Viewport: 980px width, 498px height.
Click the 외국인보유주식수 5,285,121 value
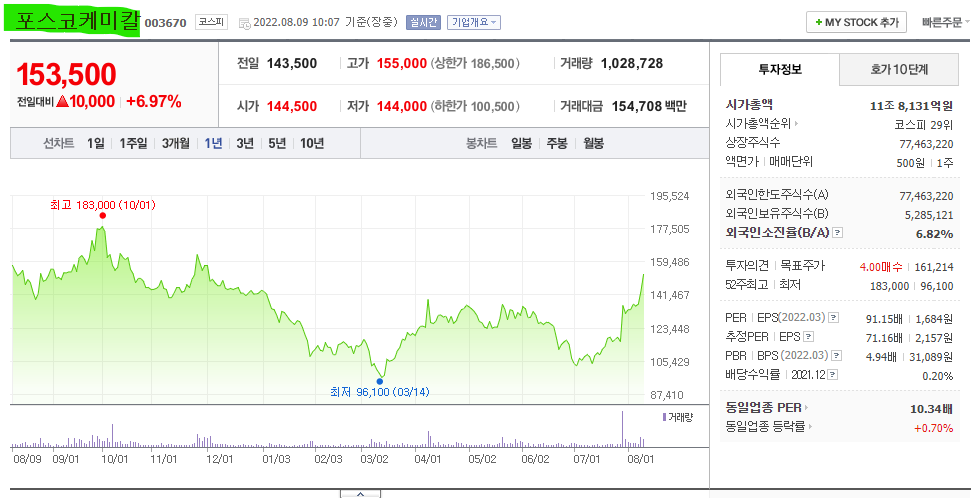[x=929, y=215]
